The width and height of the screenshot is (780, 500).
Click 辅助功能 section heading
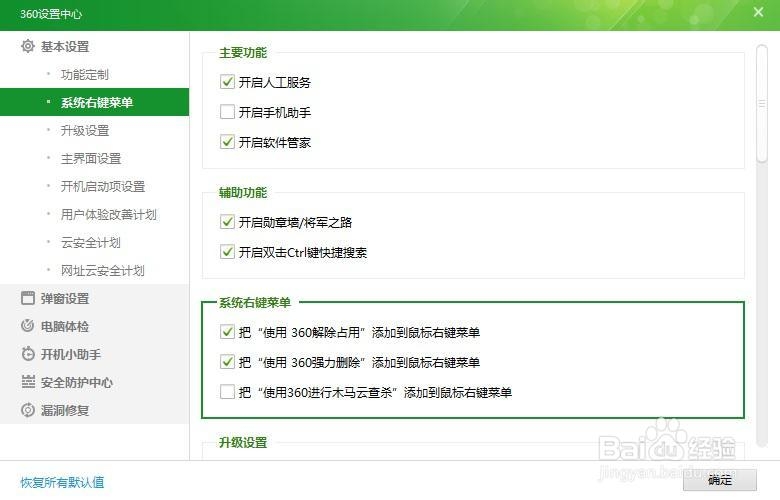(243, 192)
